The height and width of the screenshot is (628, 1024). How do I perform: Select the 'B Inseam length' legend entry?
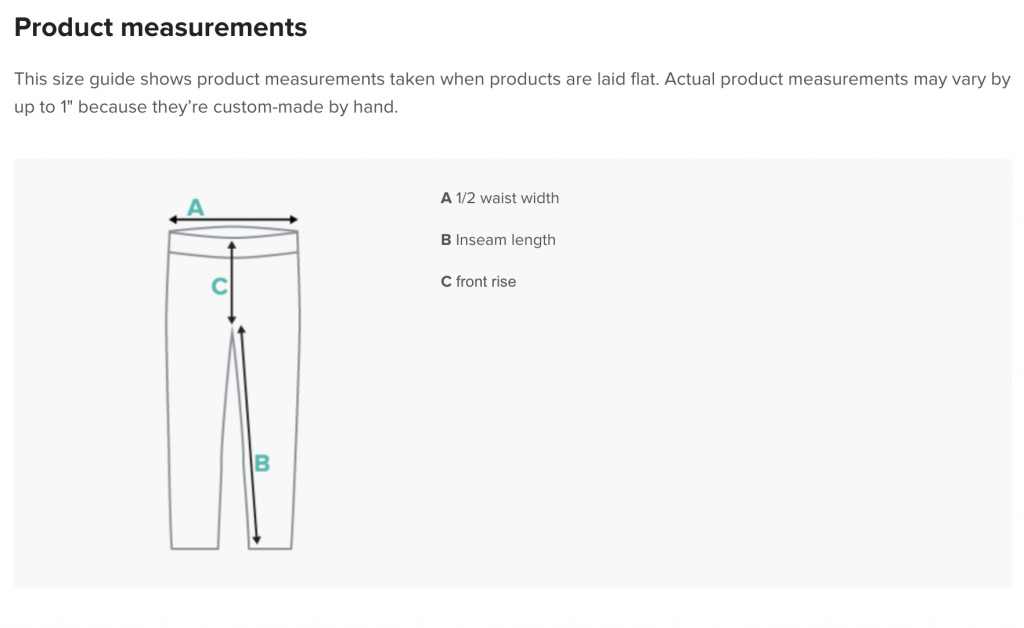click(x=498, y=240)
